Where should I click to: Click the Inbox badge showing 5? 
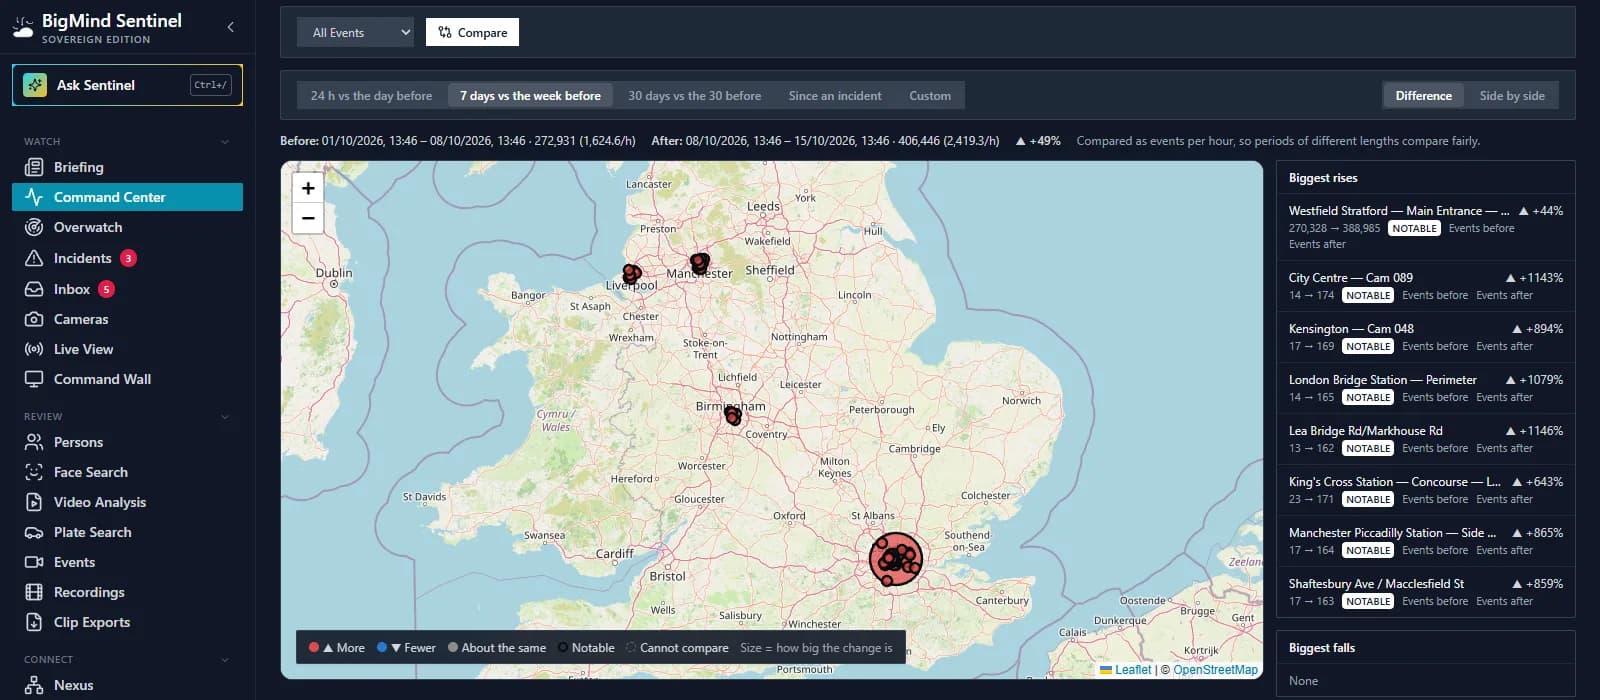(x=106, y=289)
